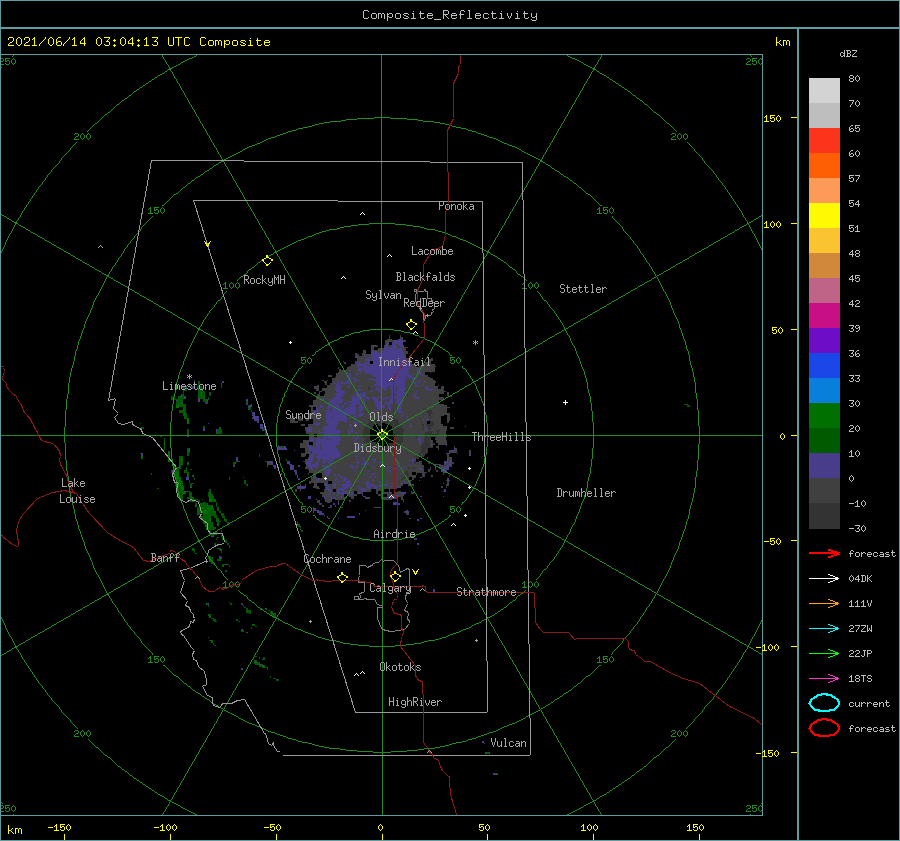The height and width of the screenshot is (841, 900).
Task: Click the Drumheller label
Action: (x=586, y=493)
